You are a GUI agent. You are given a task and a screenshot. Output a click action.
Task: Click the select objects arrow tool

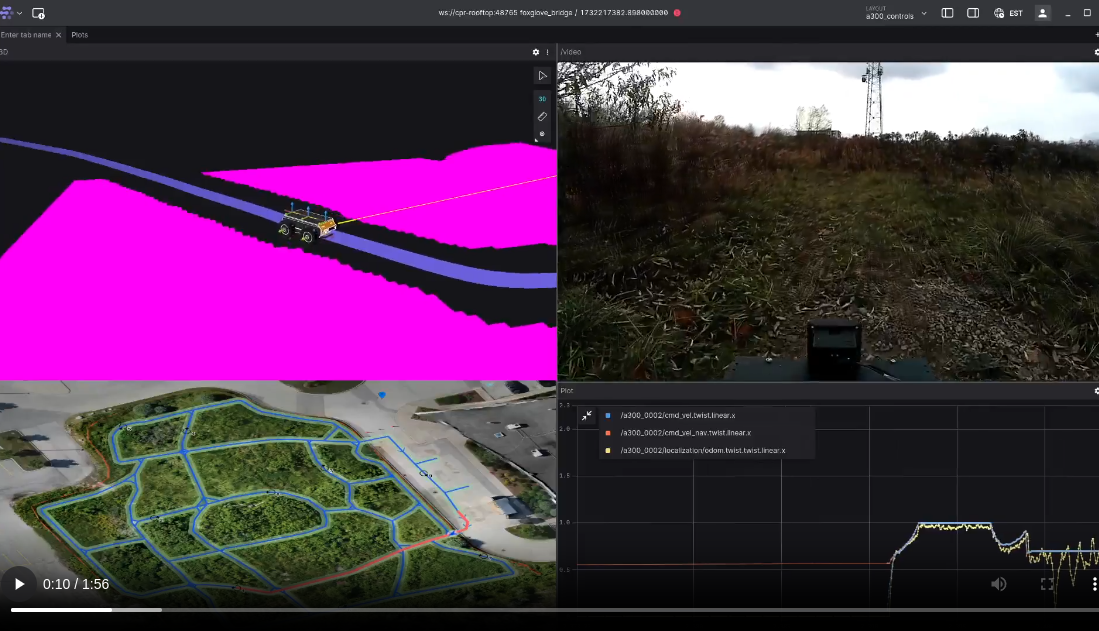(x=542, y=76)
